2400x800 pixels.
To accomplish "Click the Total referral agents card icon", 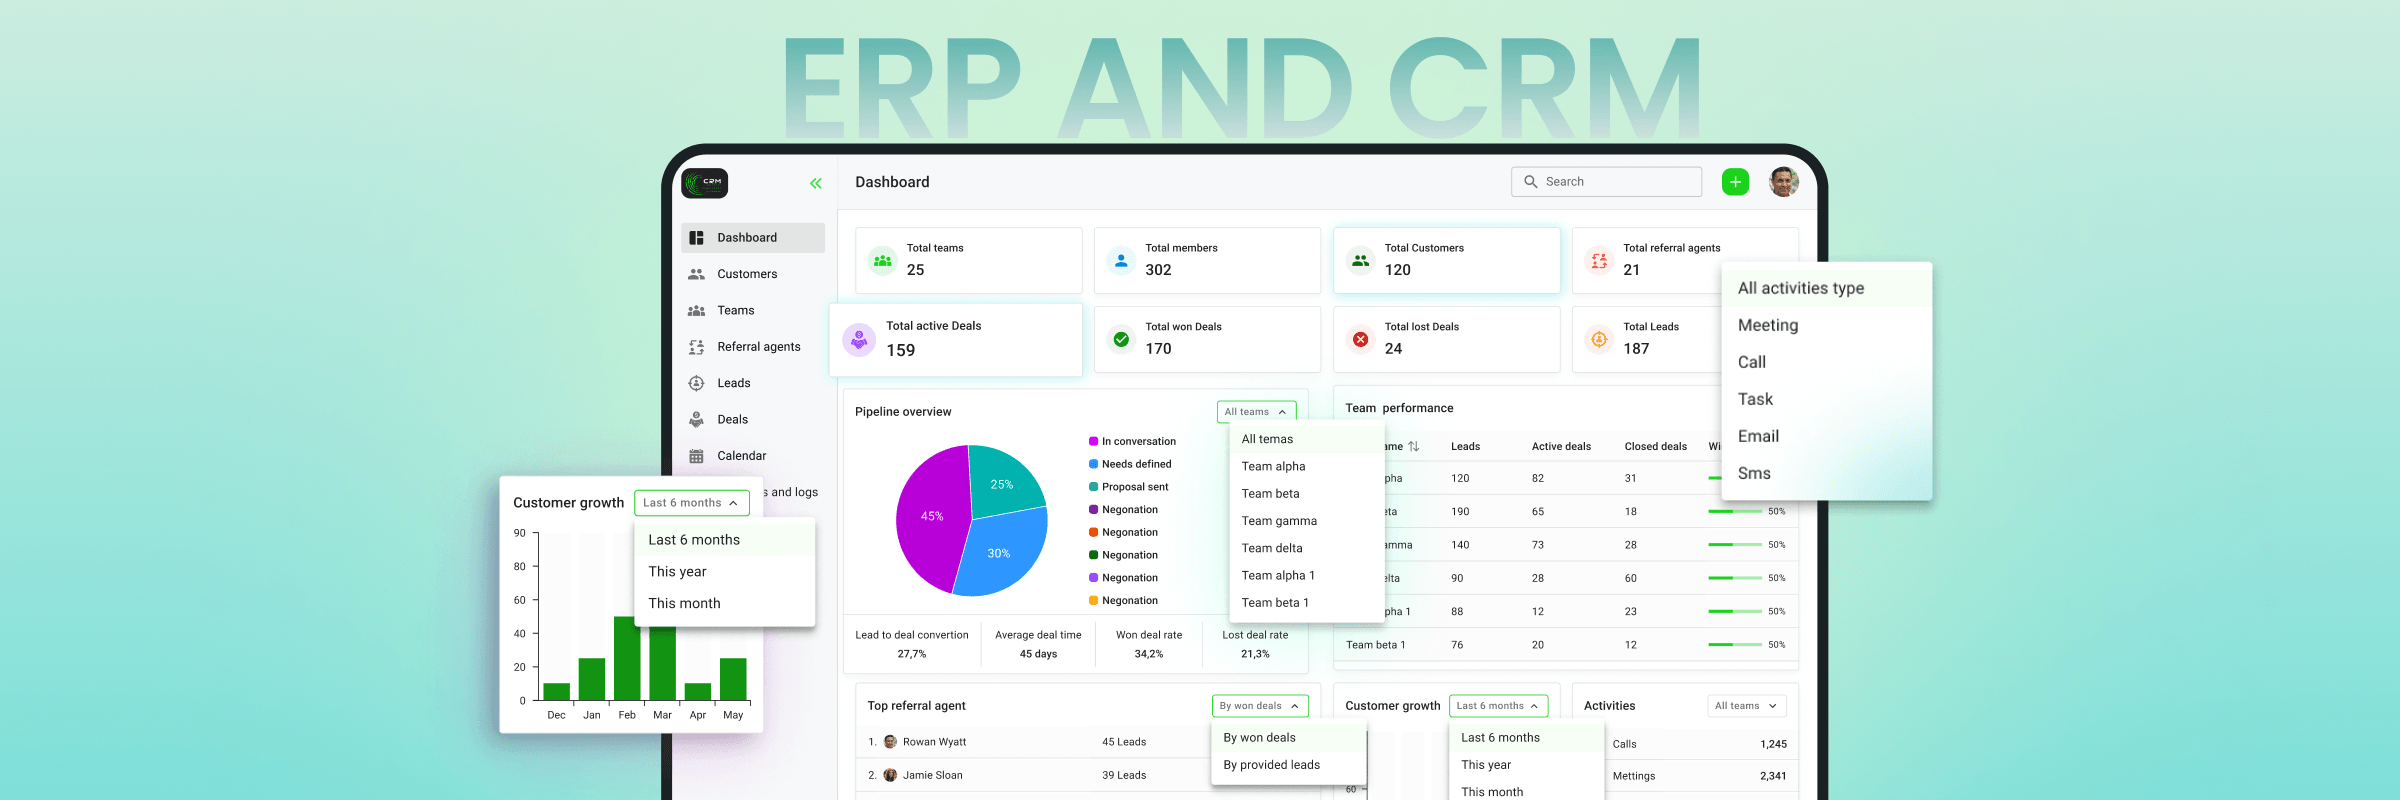I will click(1600, 261).
